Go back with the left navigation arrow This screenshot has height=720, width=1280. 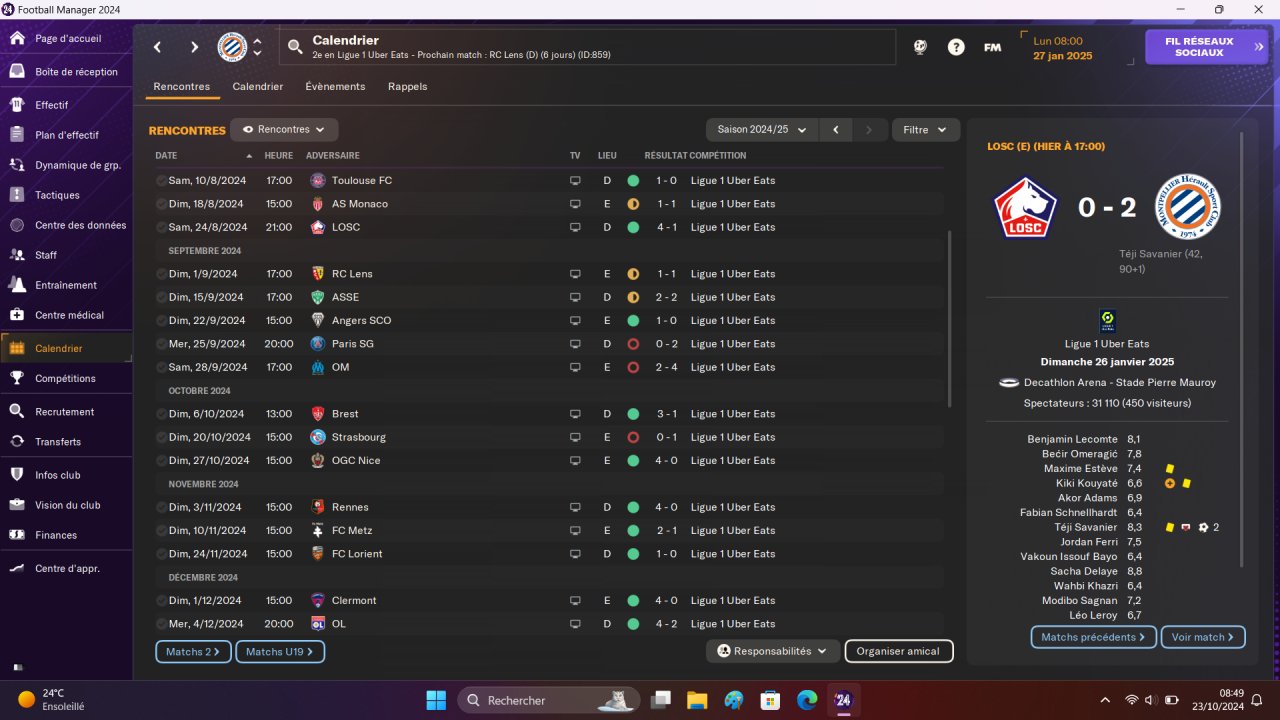point(157,47)
